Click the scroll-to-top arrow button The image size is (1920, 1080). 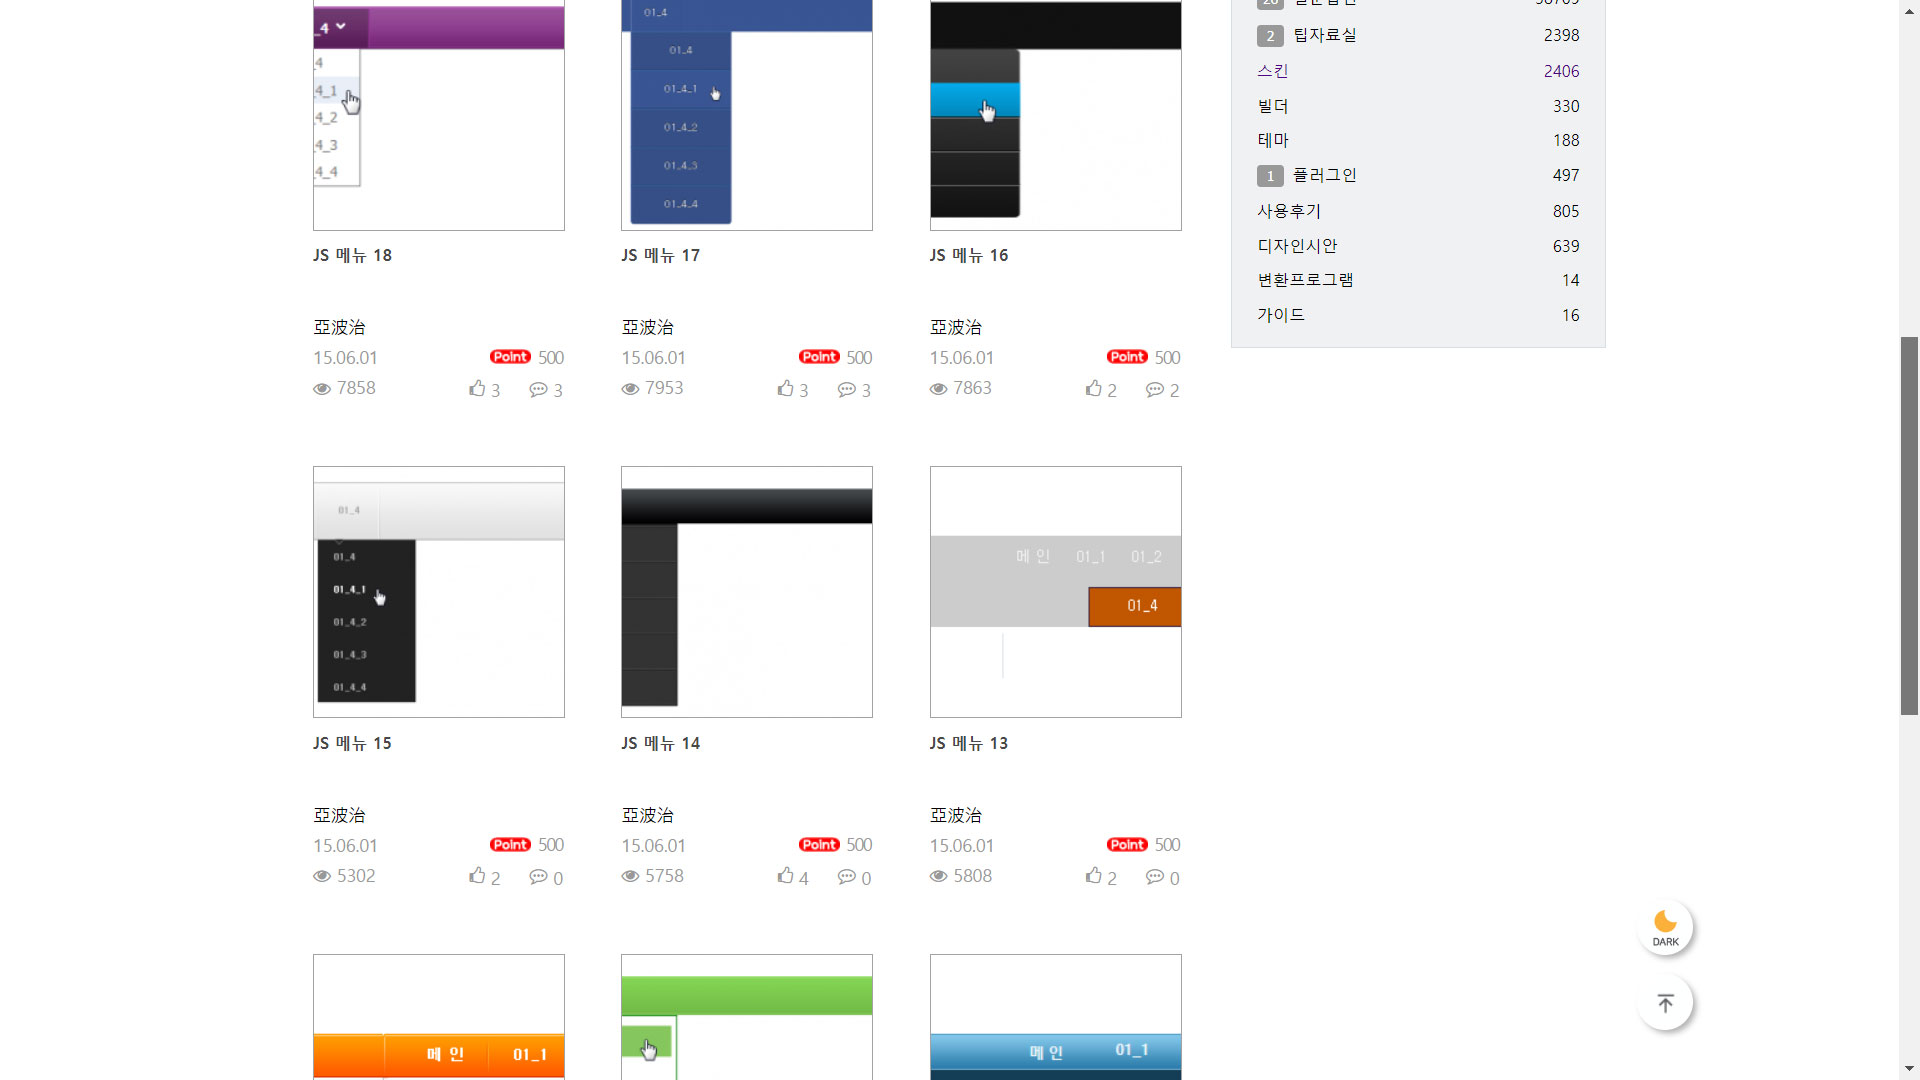1665,1003
